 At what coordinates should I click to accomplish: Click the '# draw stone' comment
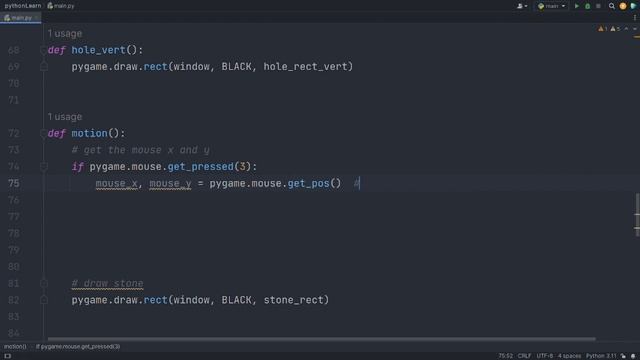[x=107, y=283]
